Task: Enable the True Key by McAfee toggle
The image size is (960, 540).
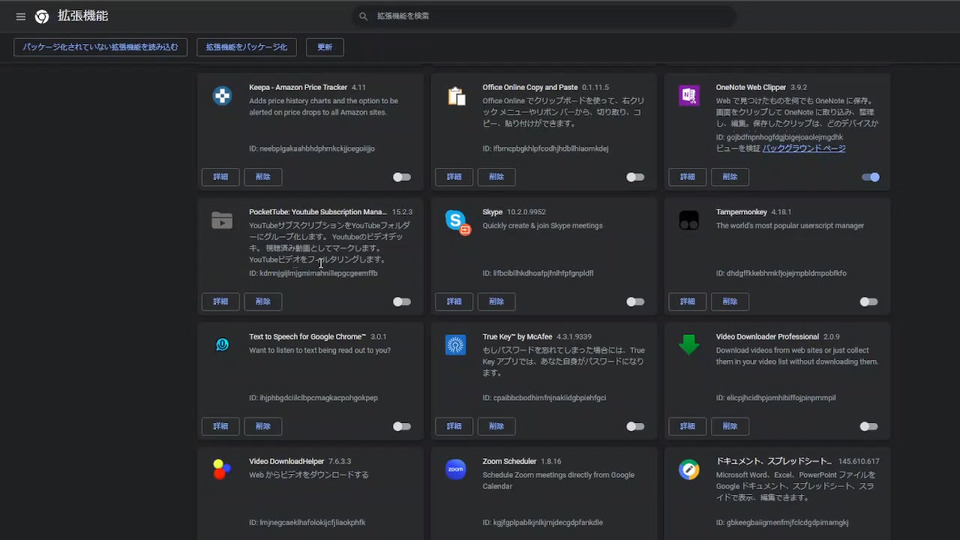Action: coord(635,426)
